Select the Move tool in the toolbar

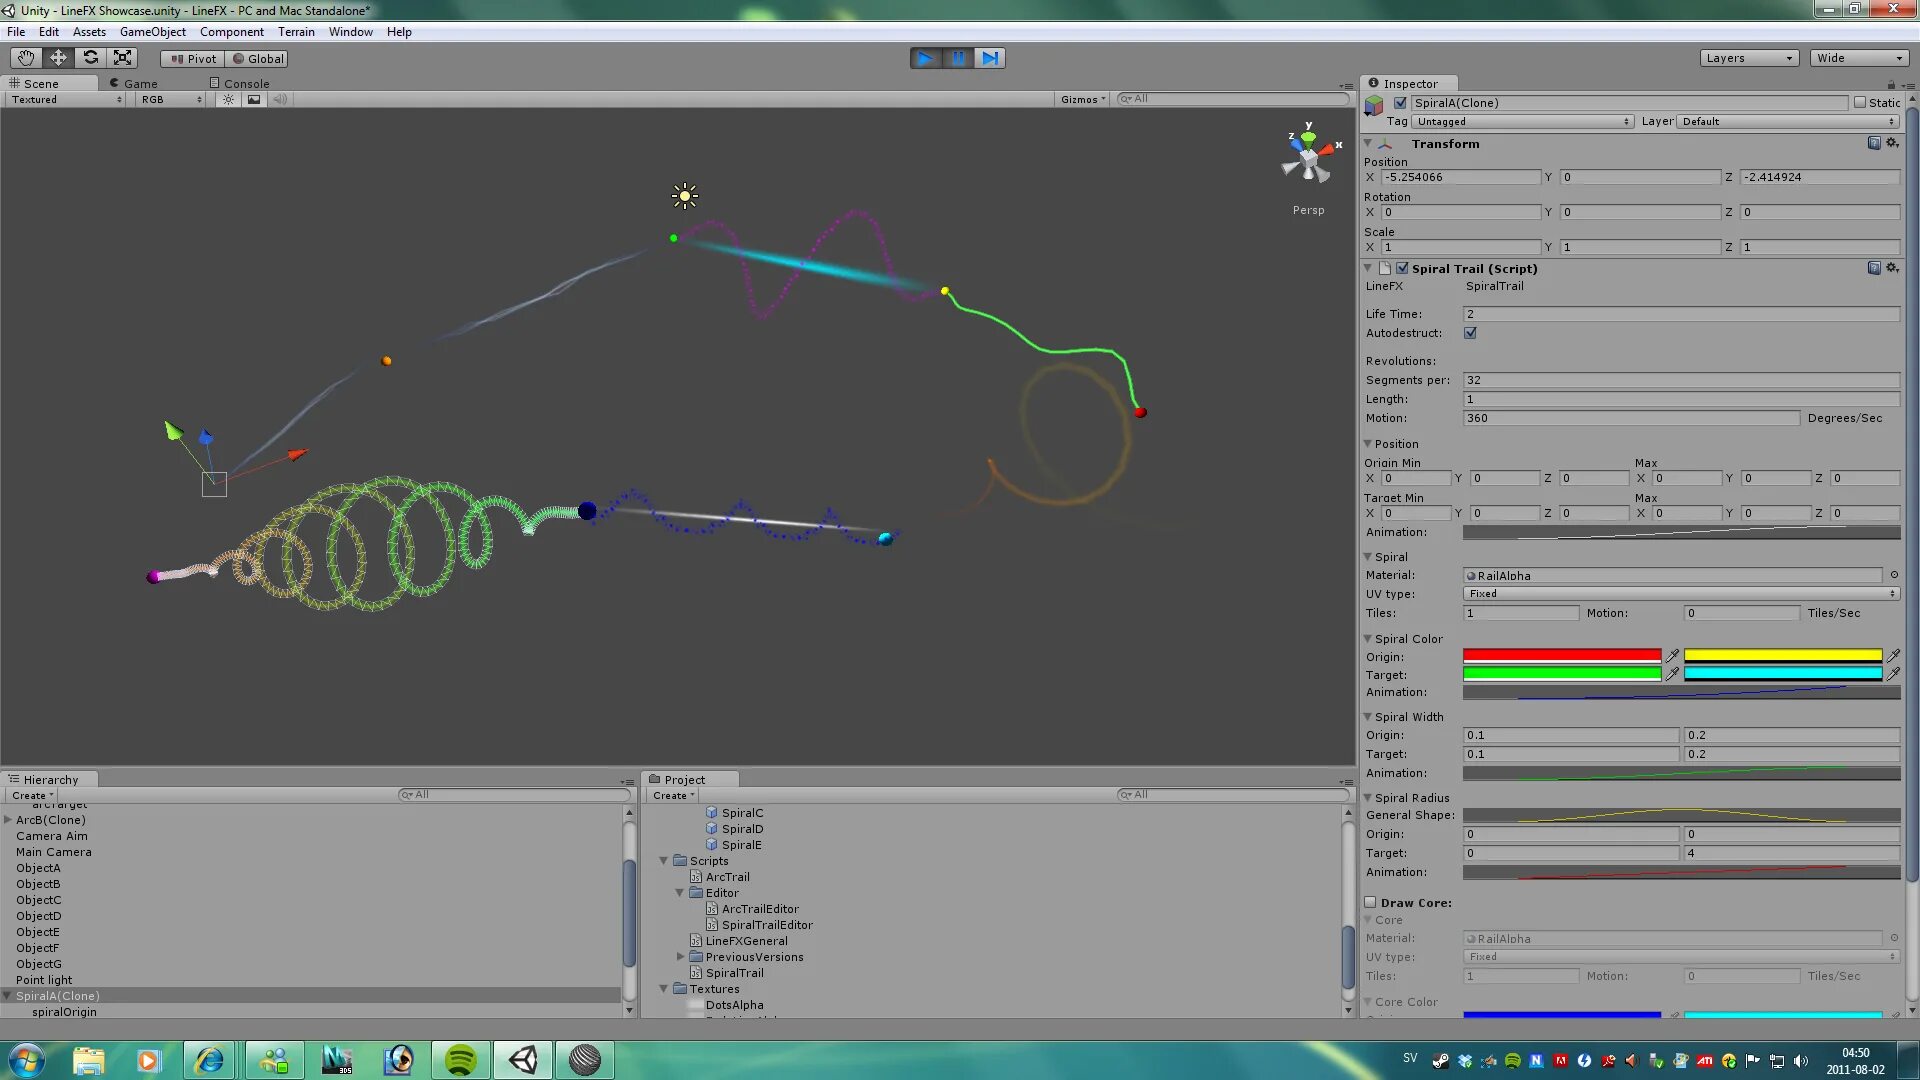pyautogui.click(x=57, y=58)
